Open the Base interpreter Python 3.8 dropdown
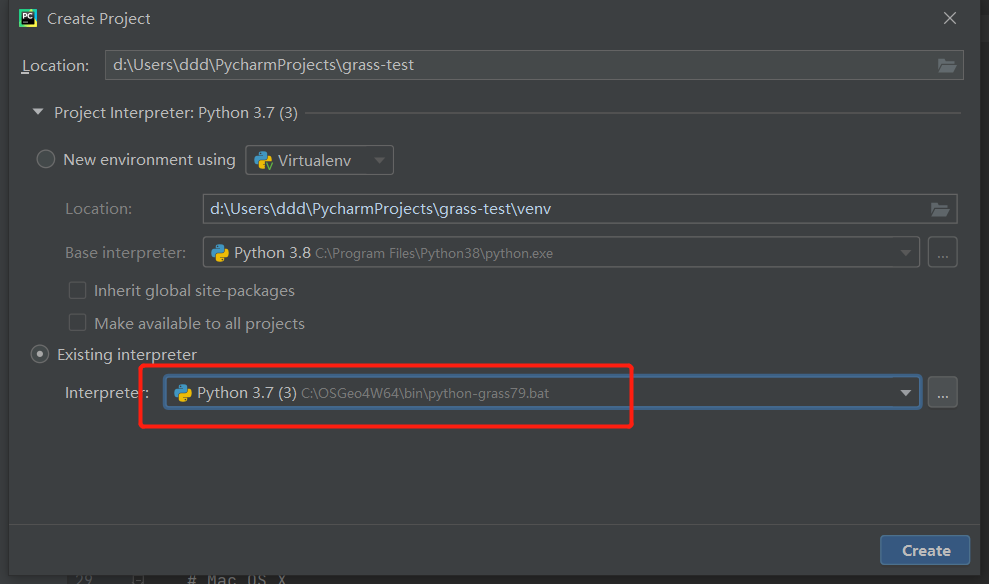 (x=905, y=253)
